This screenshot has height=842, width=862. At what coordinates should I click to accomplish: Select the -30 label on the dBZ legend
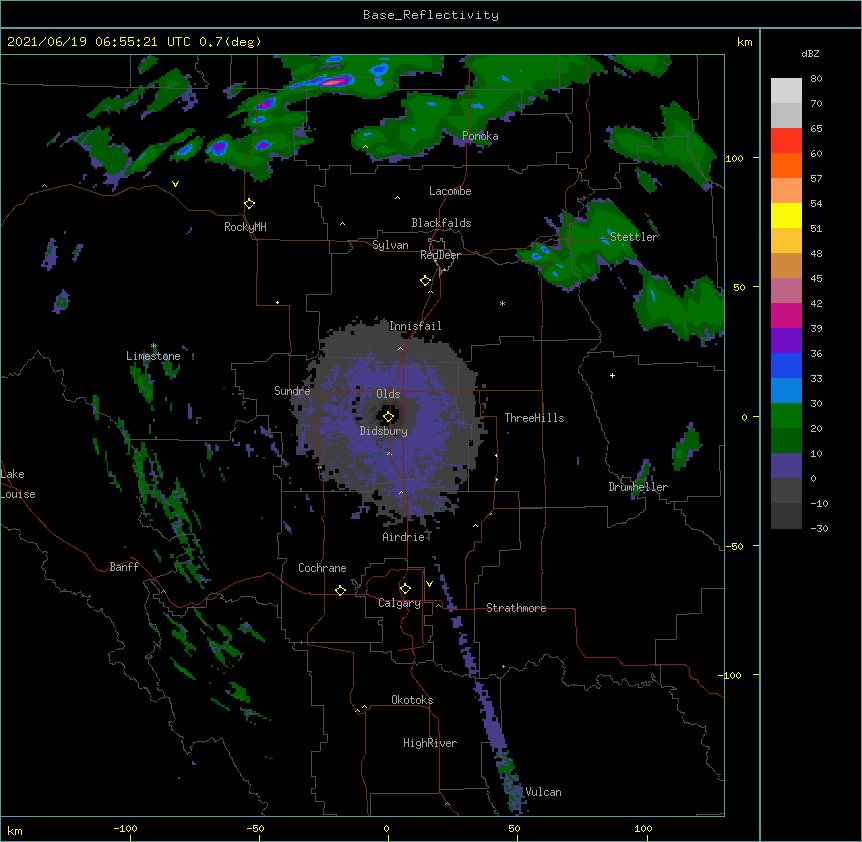tap(819, 528)
